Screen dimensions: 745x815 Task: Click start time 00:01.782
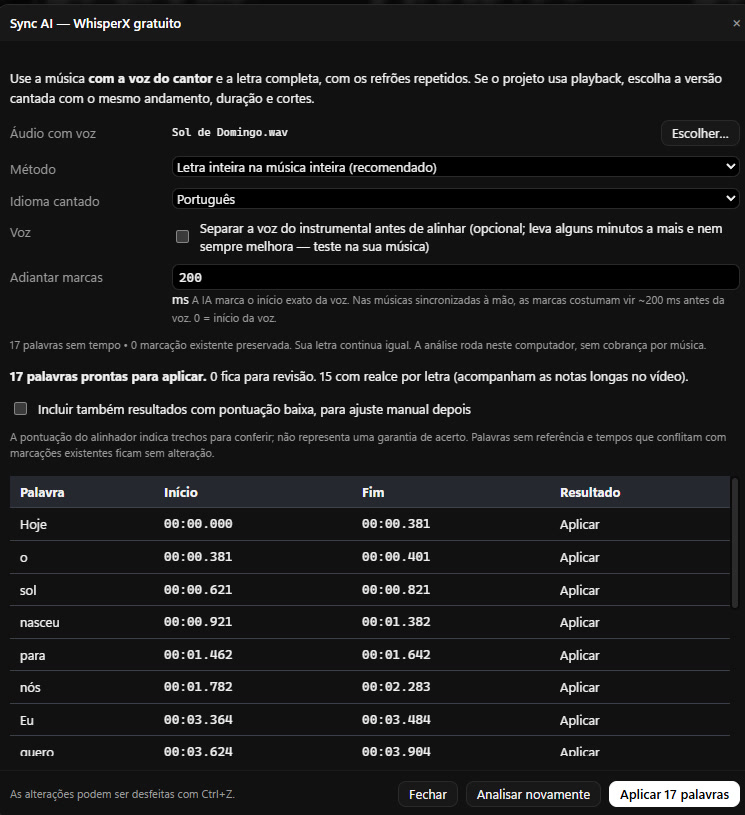pos(198,687)
